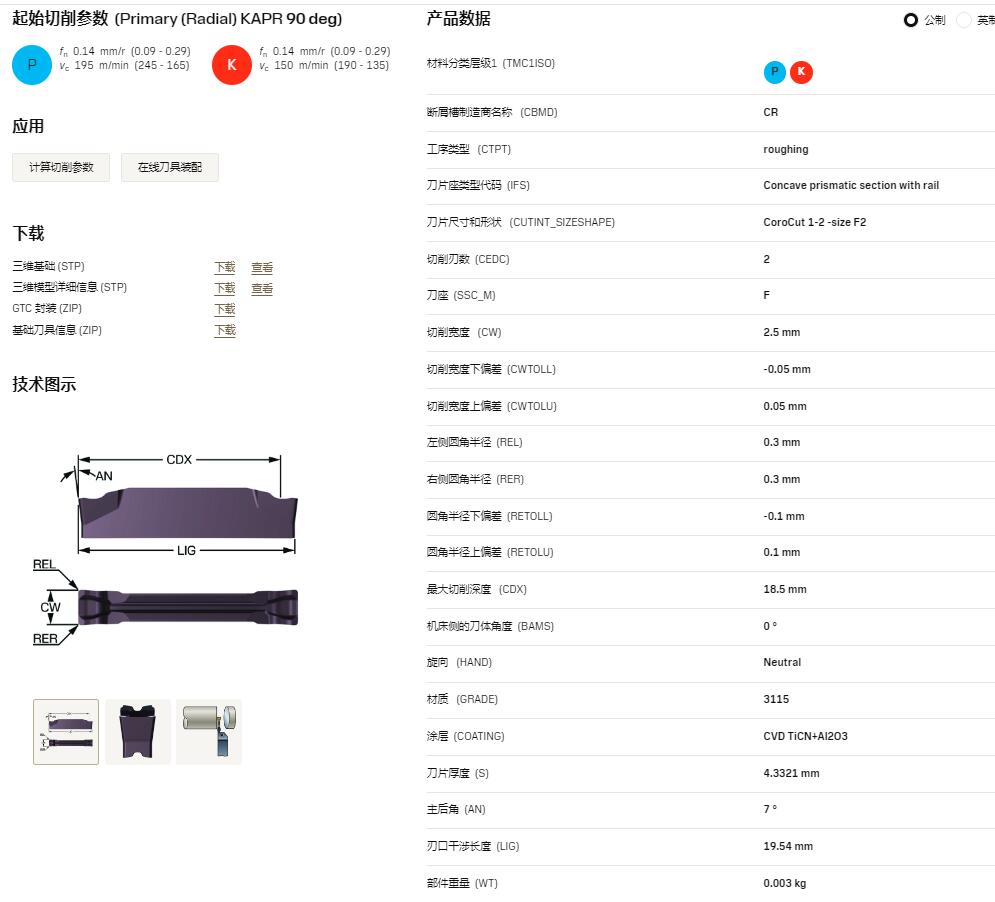The height and width of the screenshot is (902, 995).
Task: Download the 三维基础 (STP) file
Action: (x=225, y=267)
